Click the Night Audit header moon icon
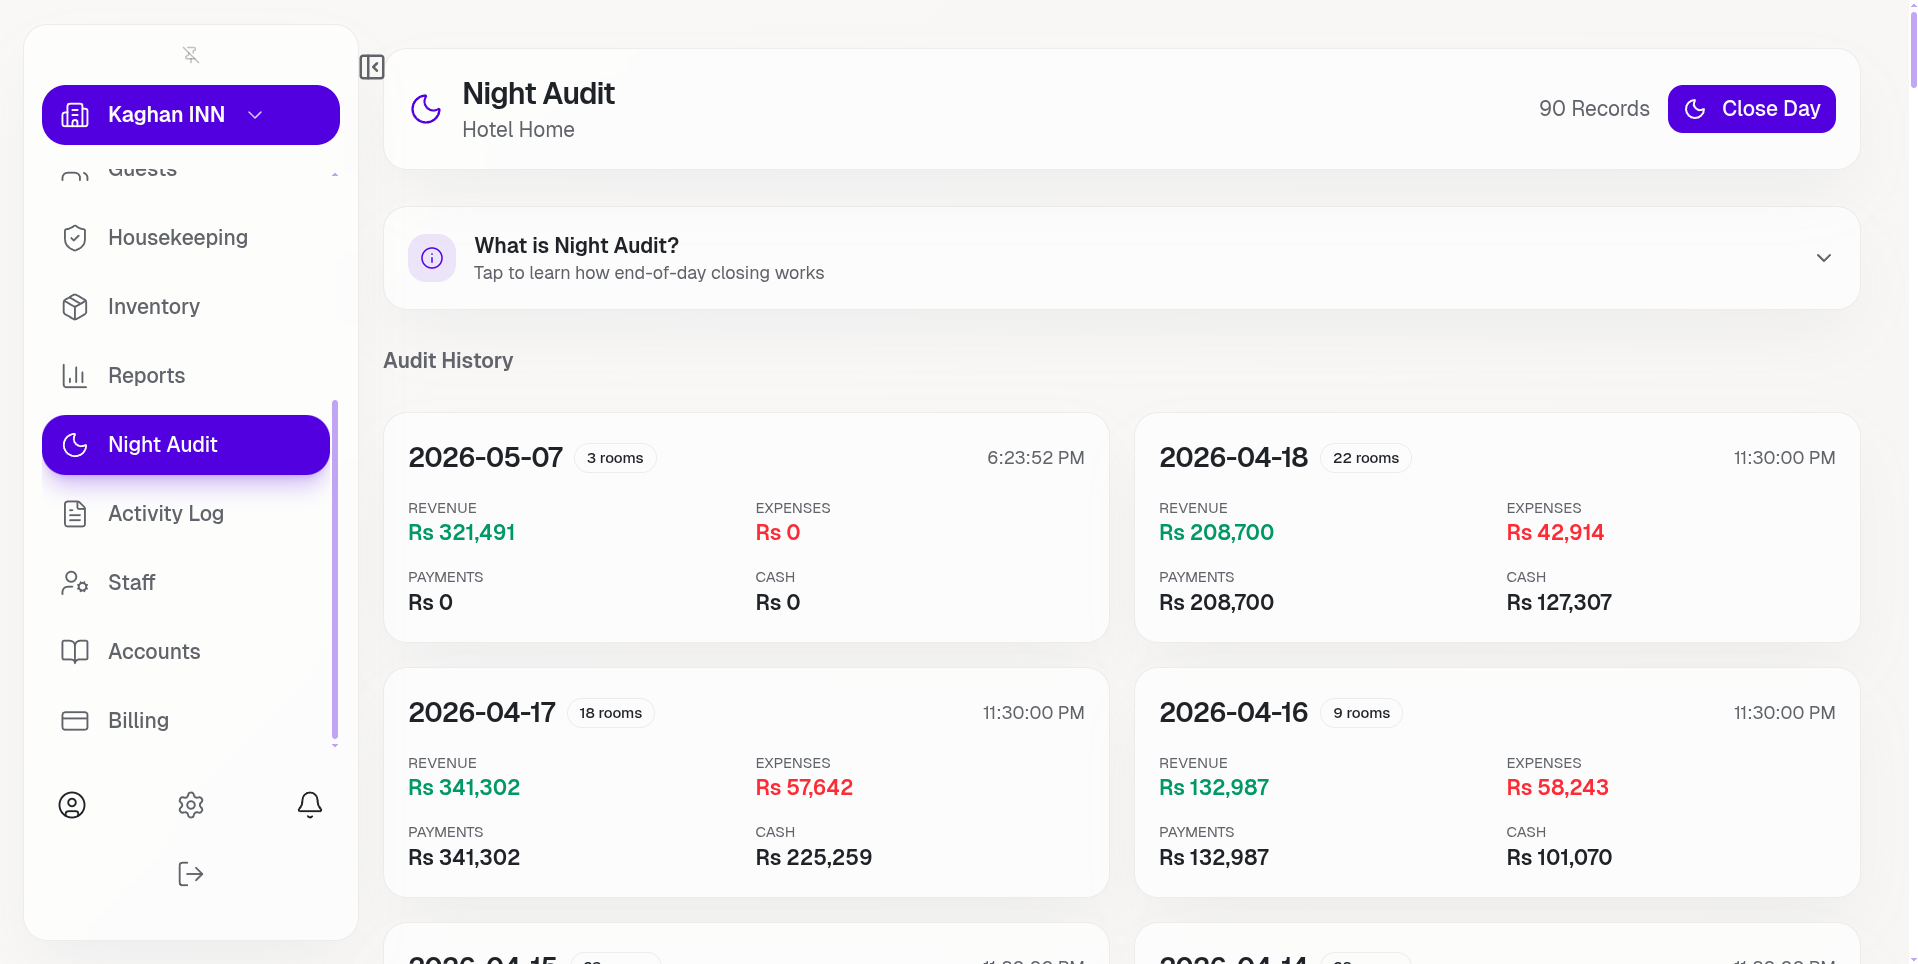Image resolution: width=1918 pixels, height=964 pixels. click(426, 109)
